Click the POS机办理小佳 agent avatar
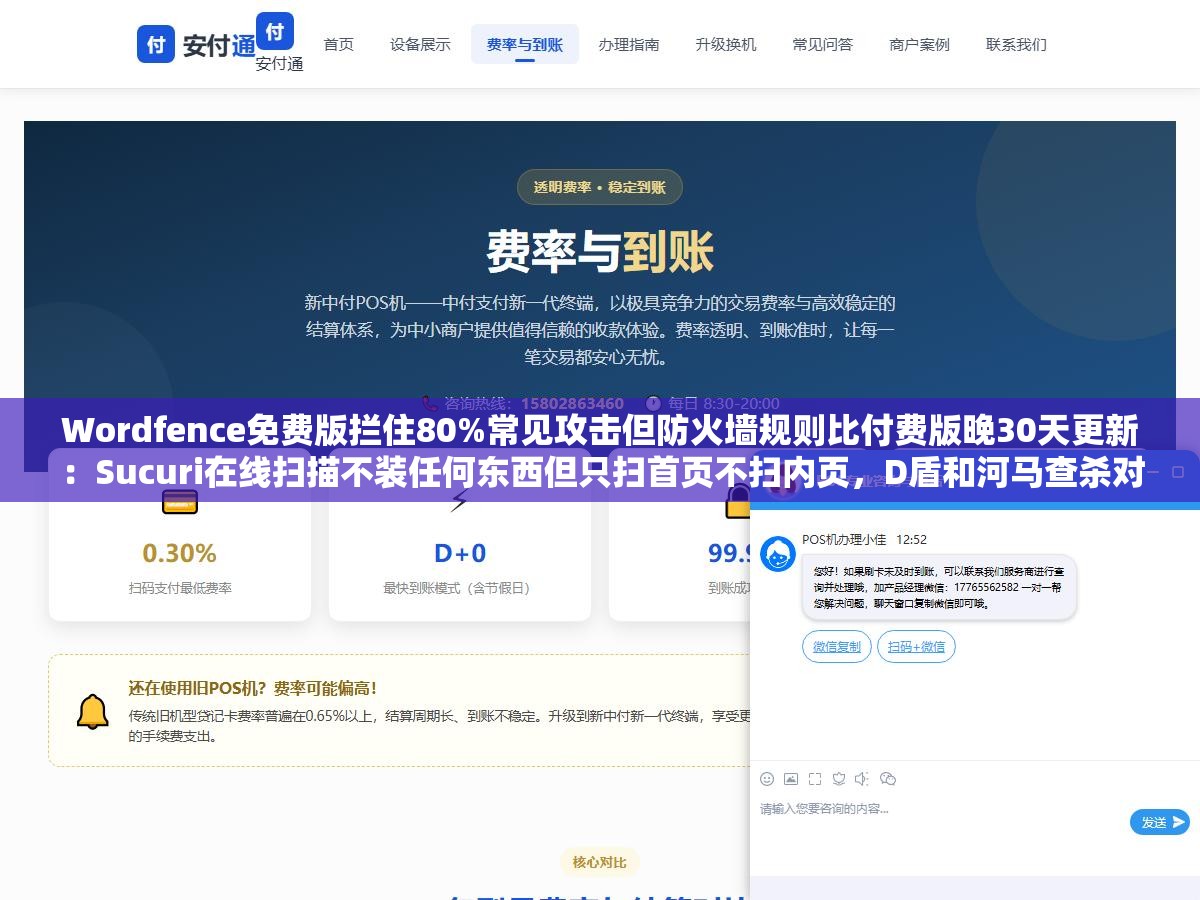 tap(778, 554)
